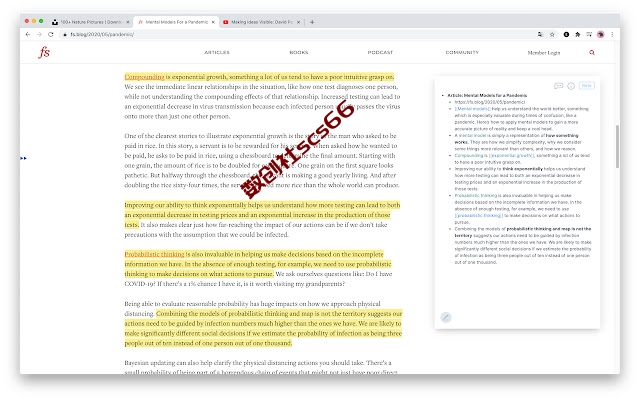Click the notes bullet starting Combining the models
This screenshot has width=640, height=400.
coord(523,245)
